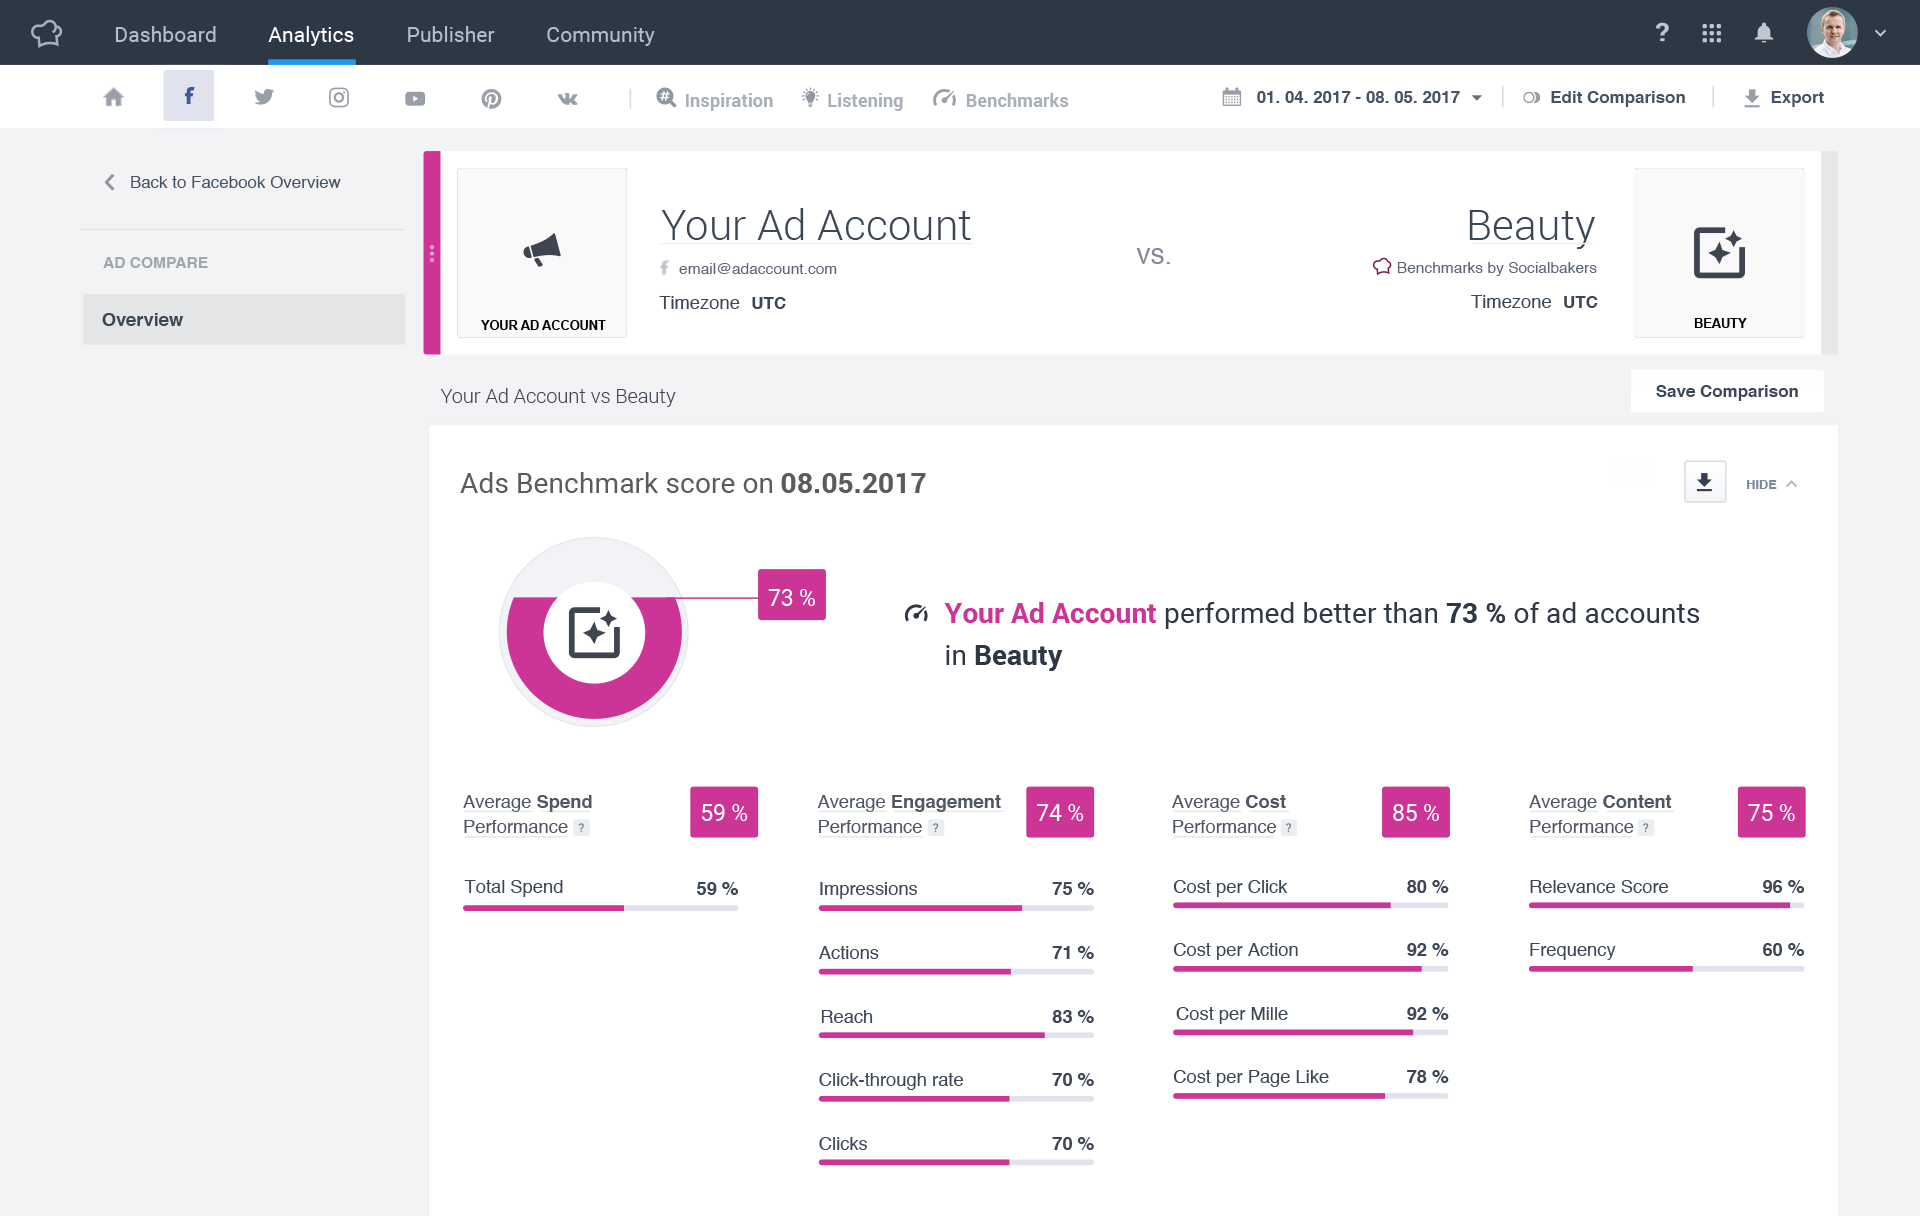Select the Instagram network icon

(339, 97)
